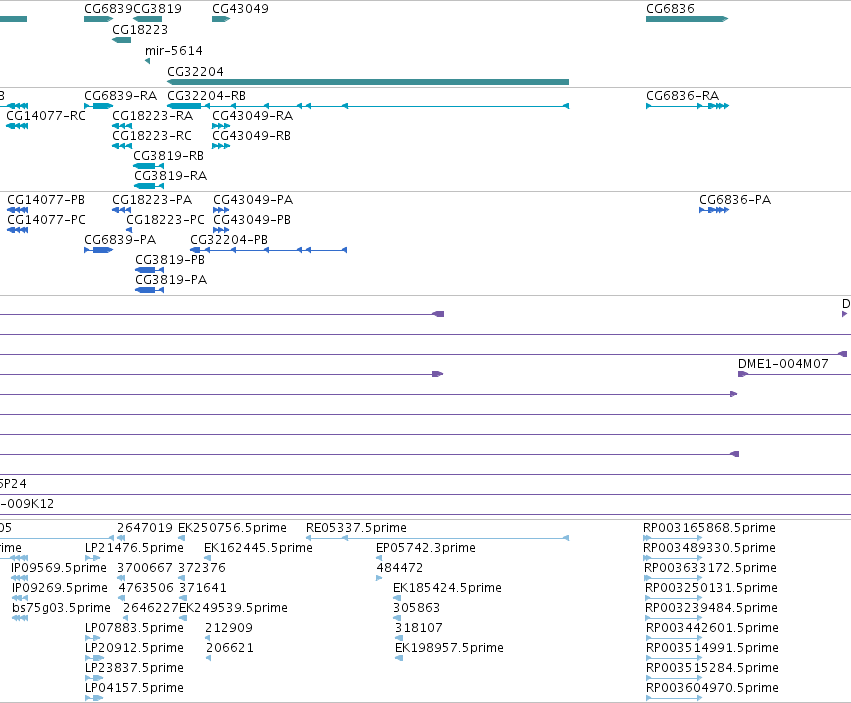The height and width of the screenshot is (703, 851).
Task: Select protein CG14077-PC
Action: 17,230
